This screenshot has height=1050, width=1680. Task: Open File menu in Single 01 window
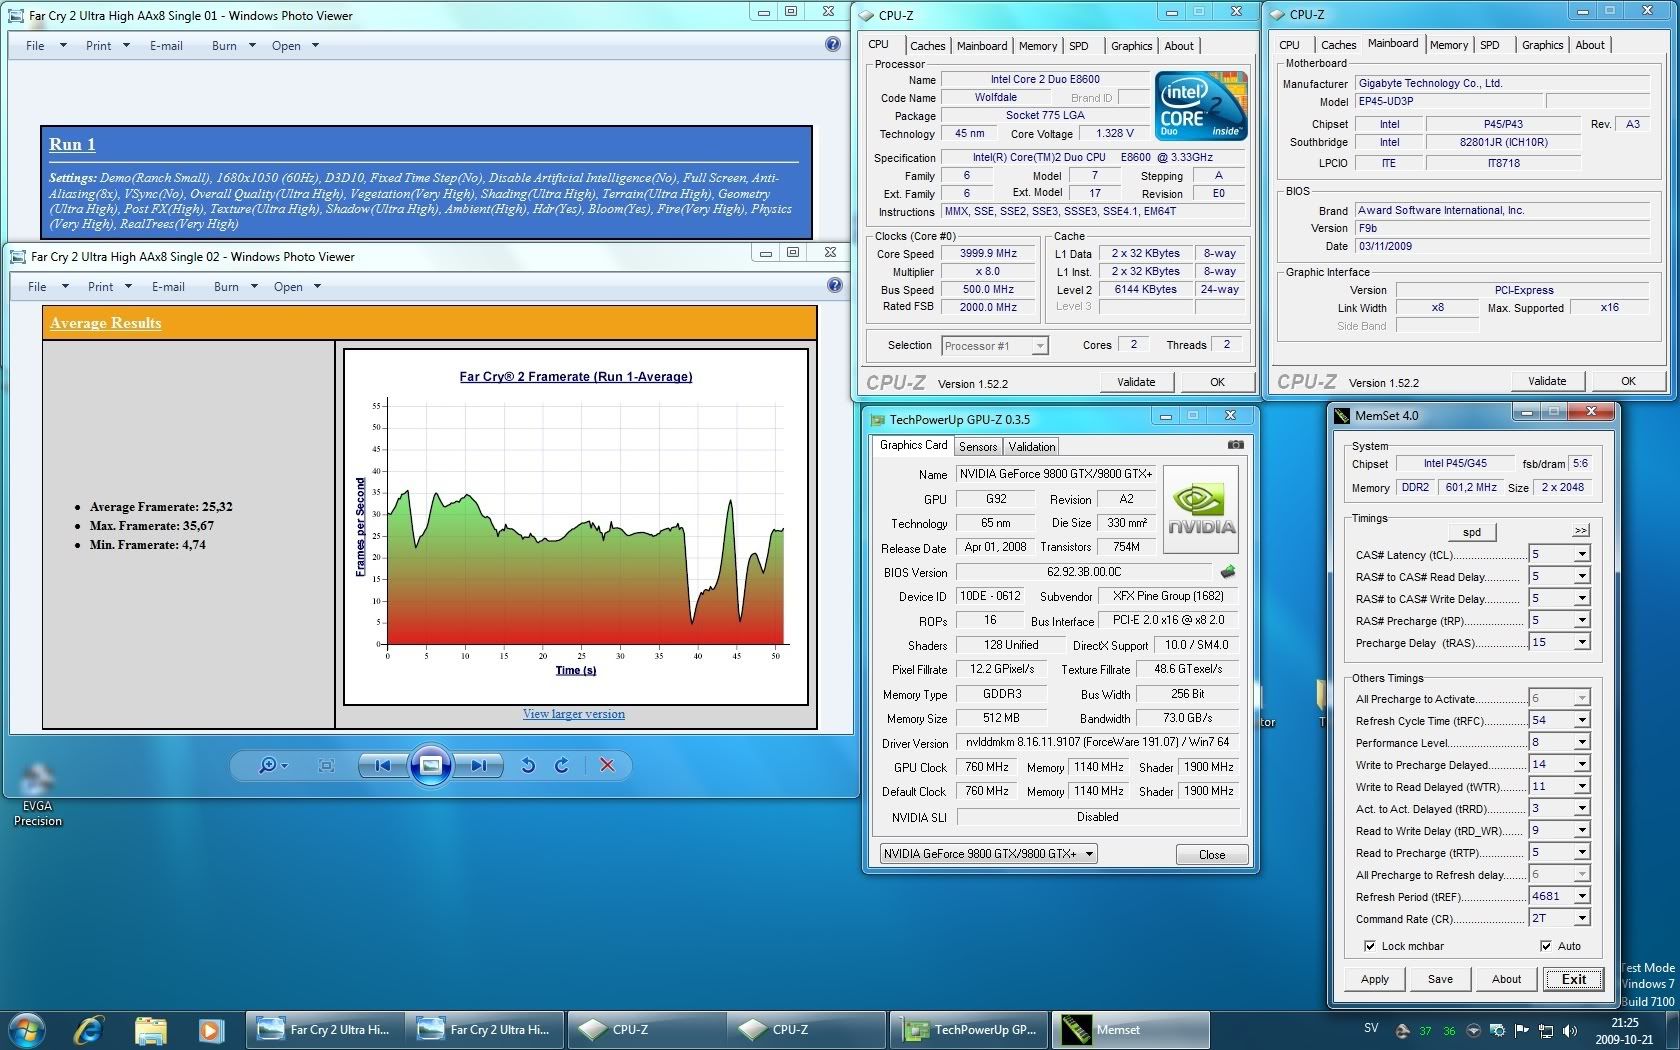tap(46, 46)
